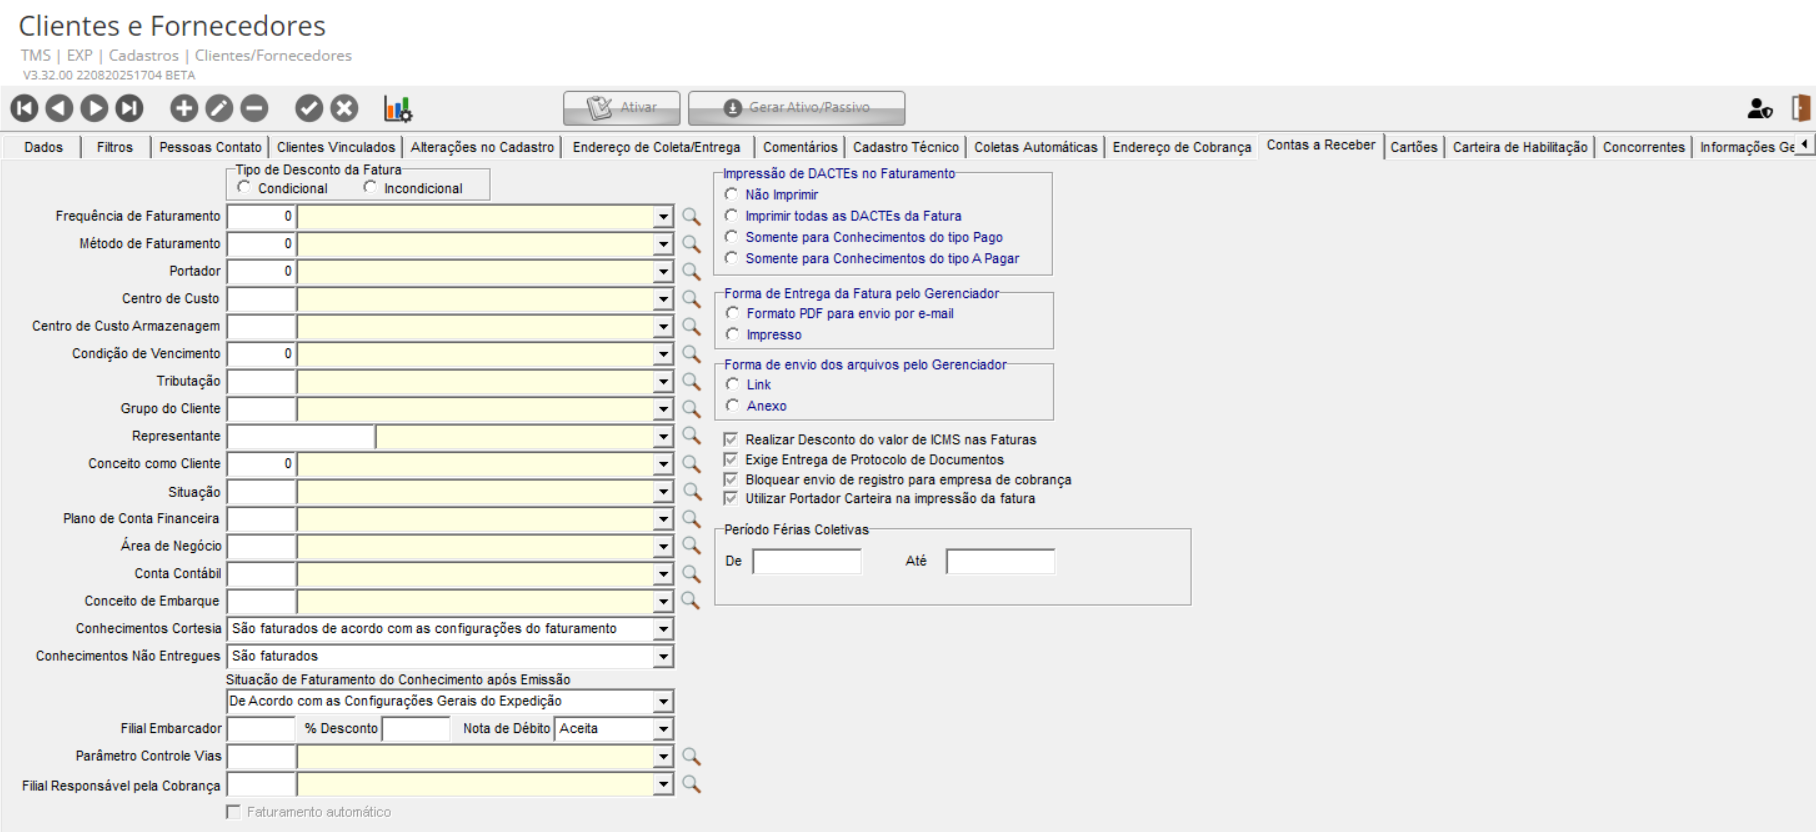
Task: Cancel changes with the X icon
Action: 344,108
